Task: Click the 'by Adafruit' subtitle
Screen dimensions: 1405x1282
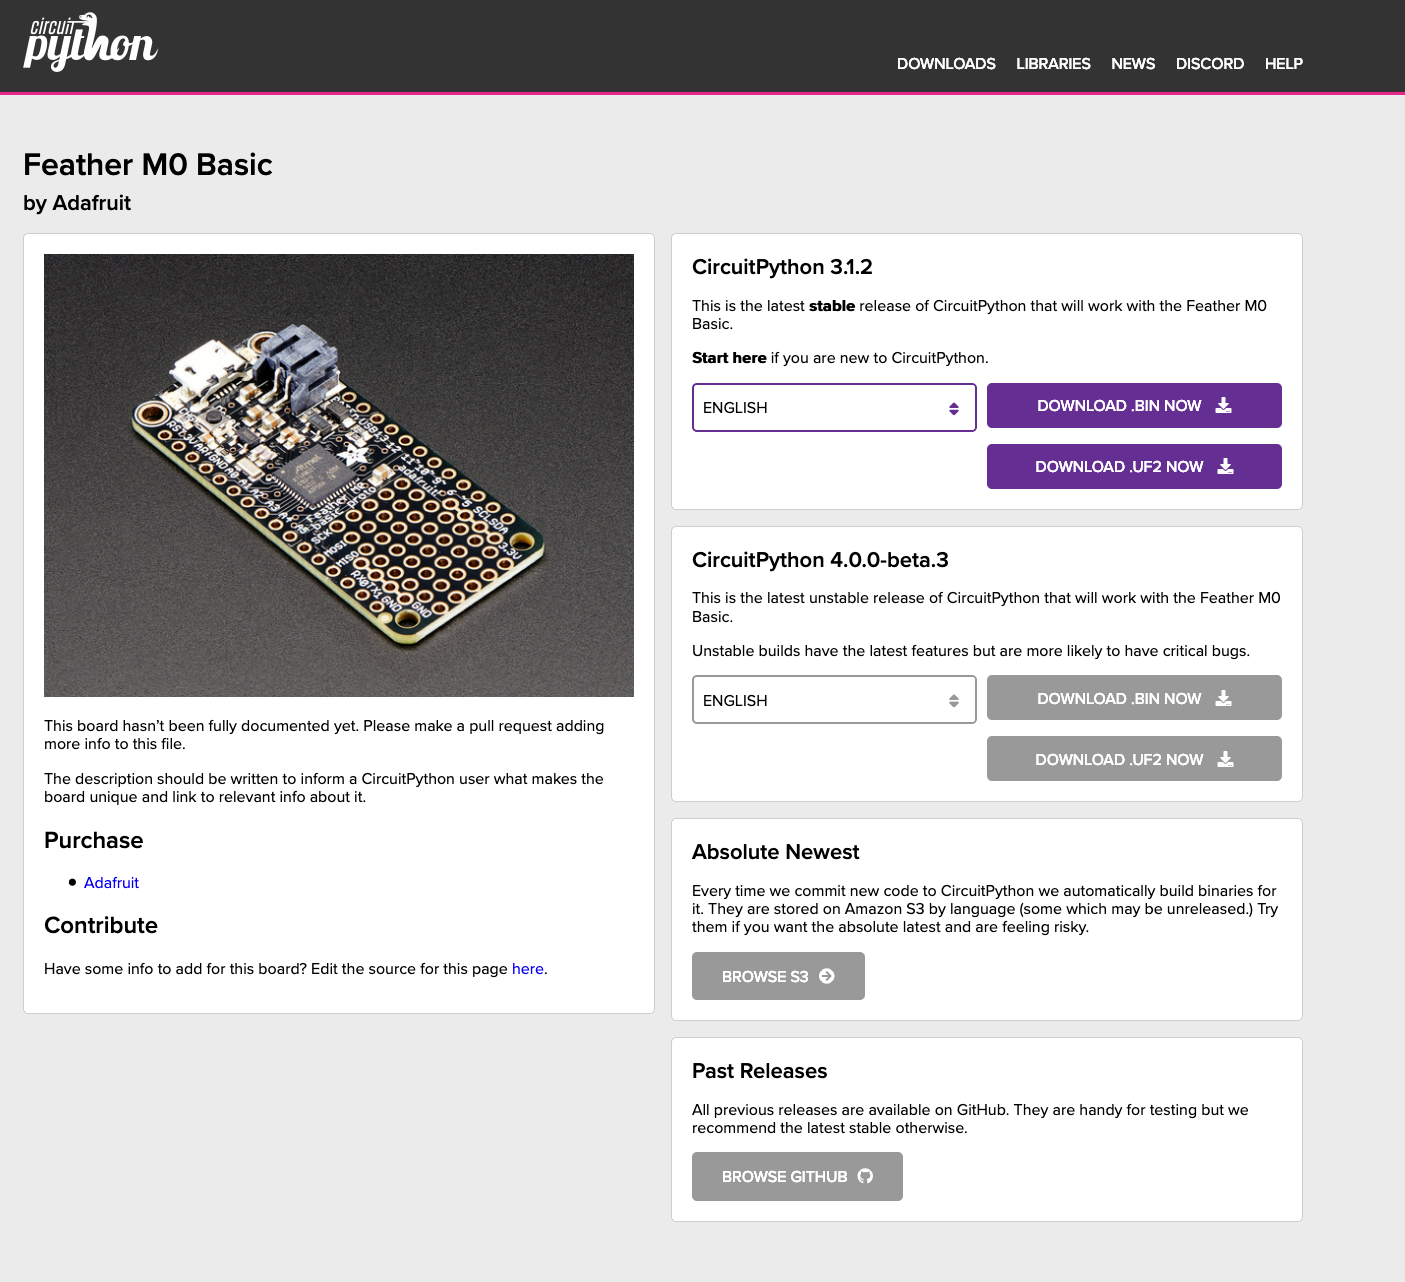Action: pyautogui.click(x=77, y=203)
